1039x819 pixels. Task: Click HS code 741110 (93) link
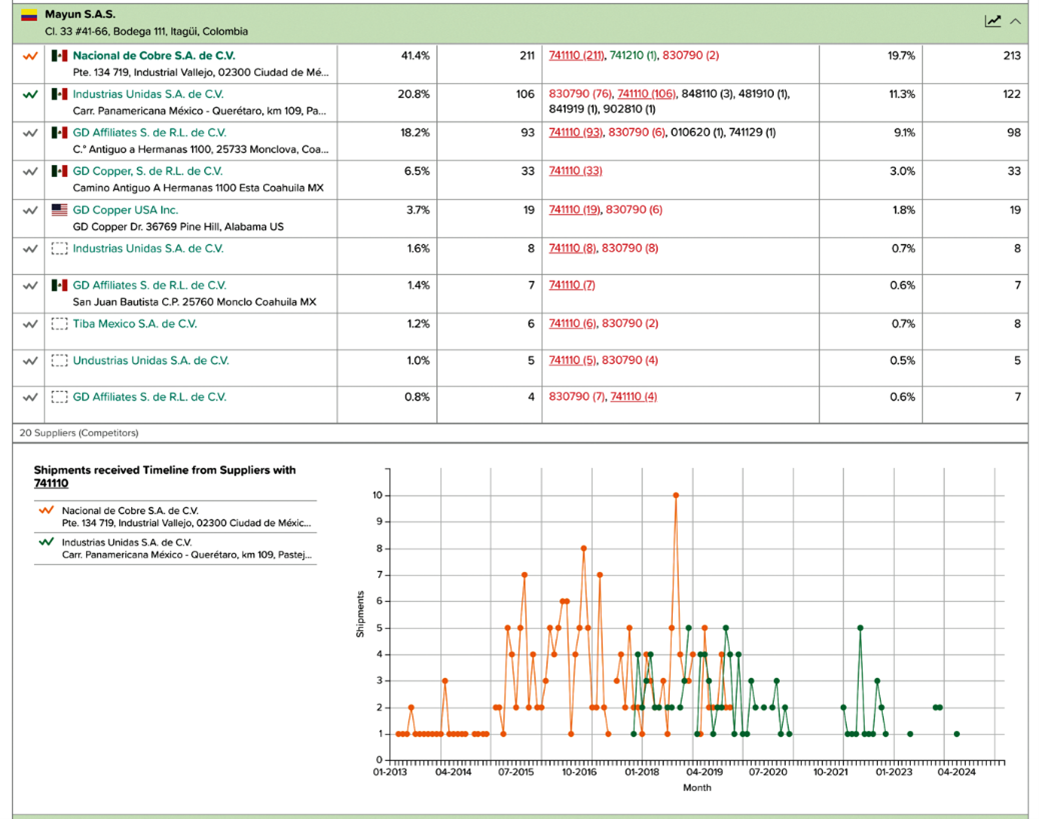pos(576,133)
